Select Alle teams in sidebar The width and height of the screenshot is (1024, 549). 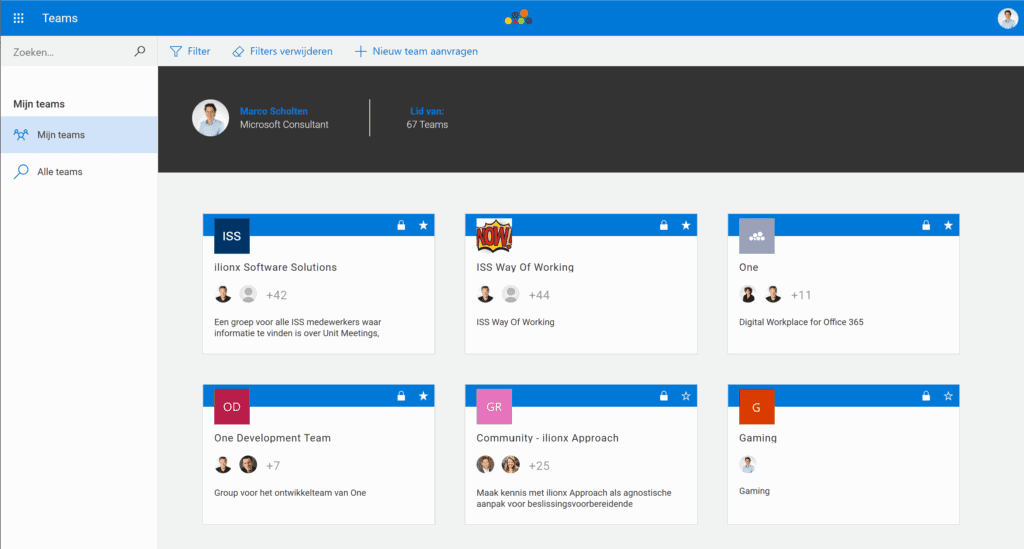click(x=60, y=172)
